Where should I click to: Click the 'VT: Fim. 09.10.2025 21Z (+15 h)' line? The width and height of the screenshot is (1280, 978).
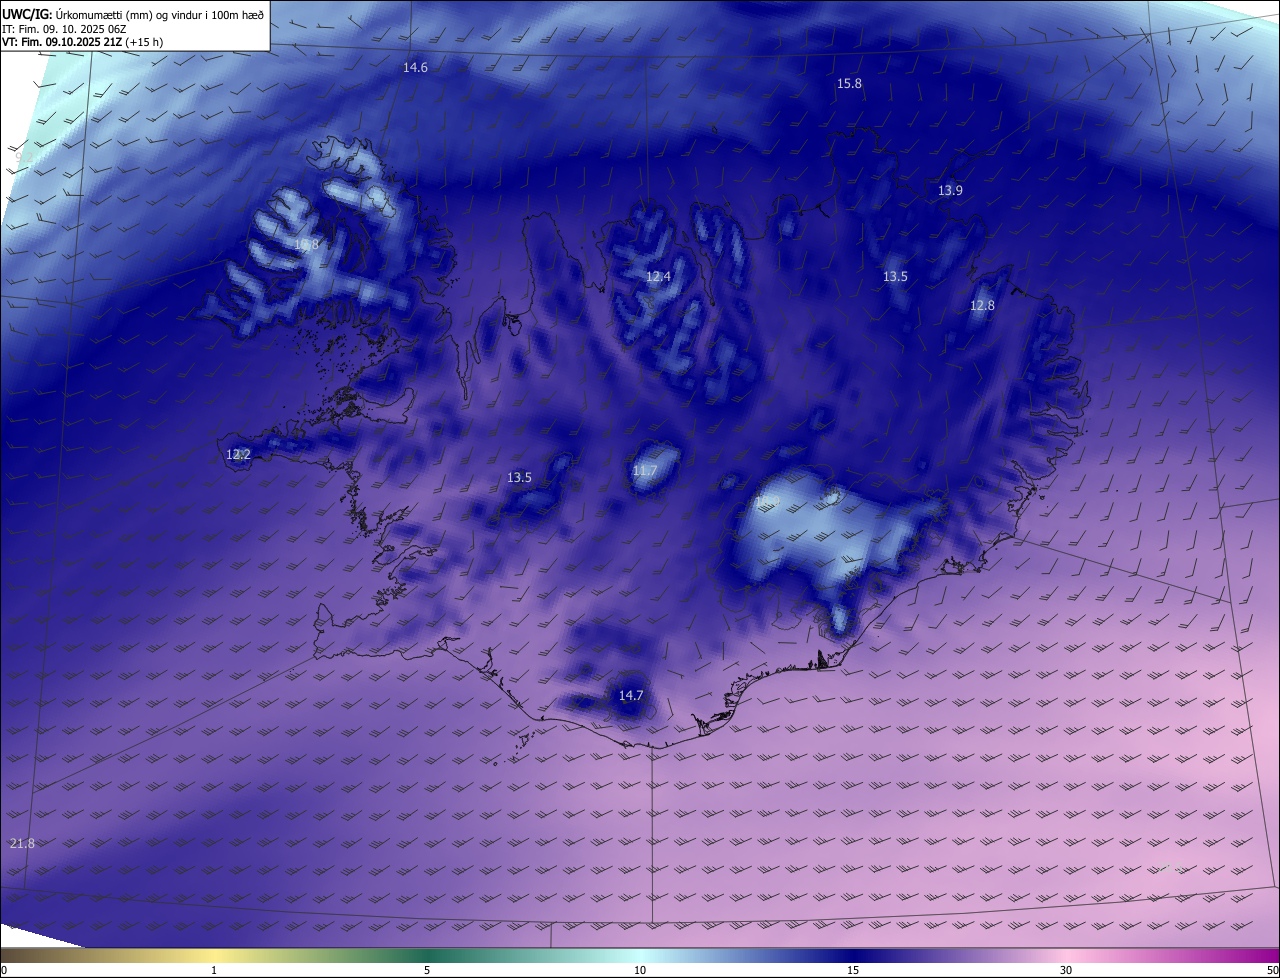point(82,42)
